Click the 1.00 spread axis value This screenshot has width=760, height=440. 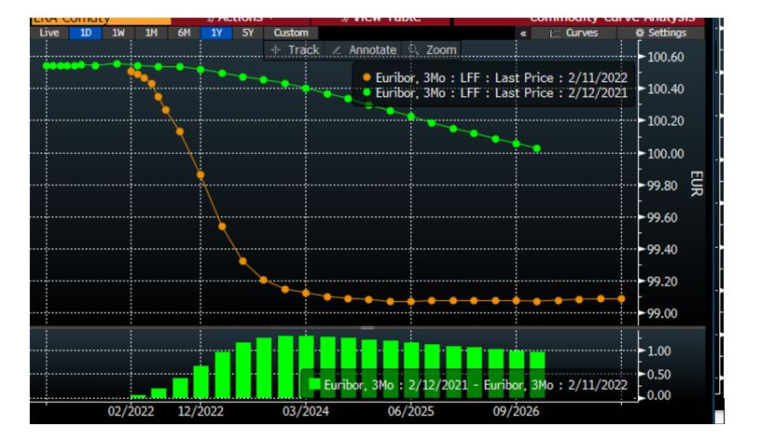tap(659, 351)
